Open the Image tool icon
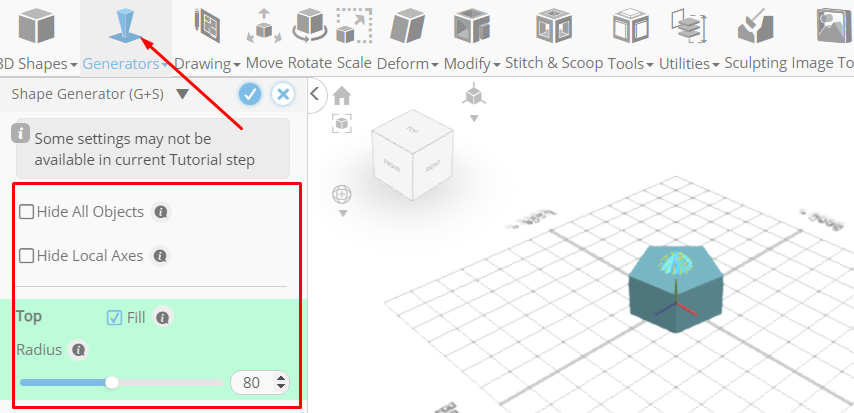854x413 pixels. coord(834,26)
